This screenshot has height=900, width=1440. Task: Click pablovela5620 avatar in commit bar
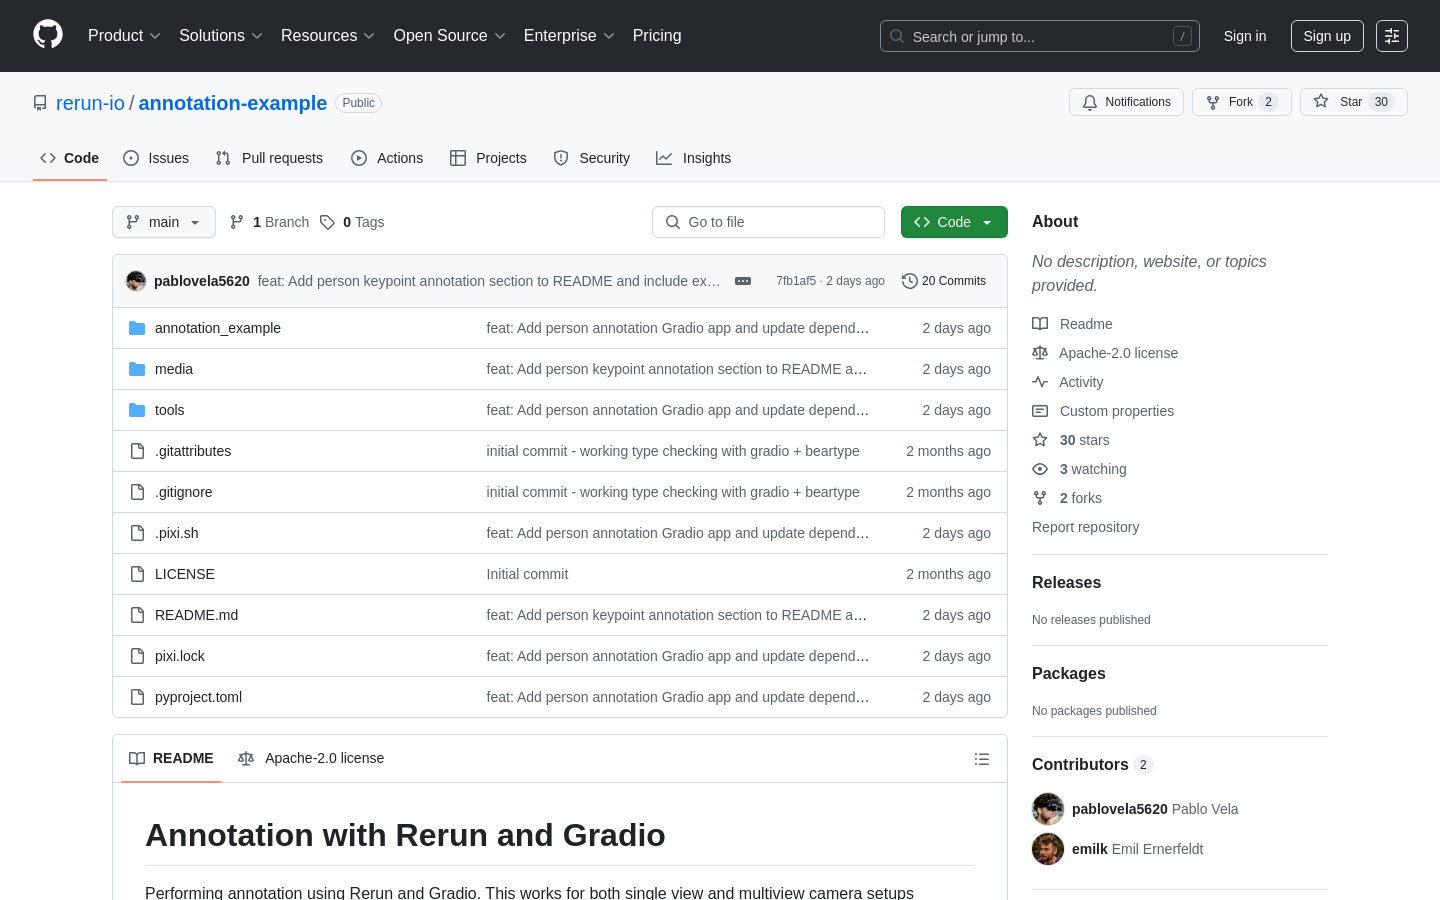(136, 281)
